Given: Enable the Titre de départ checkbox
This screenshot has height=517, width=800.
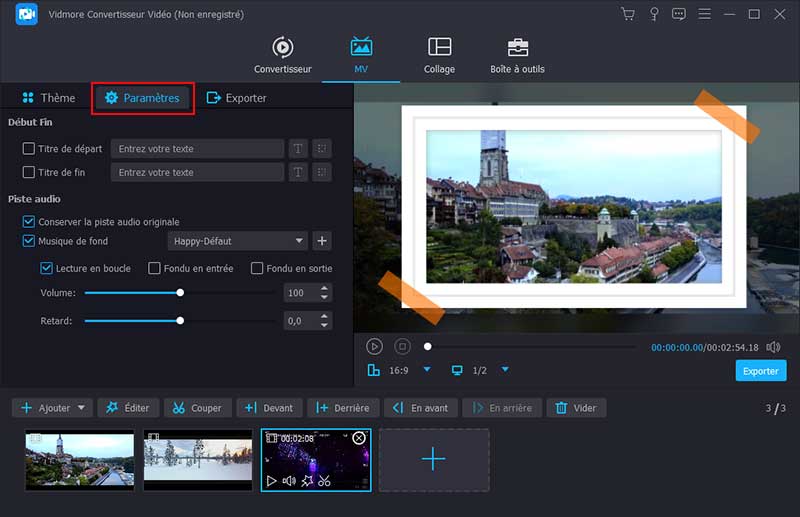Looking at the screenshot, I should [28, 149].
